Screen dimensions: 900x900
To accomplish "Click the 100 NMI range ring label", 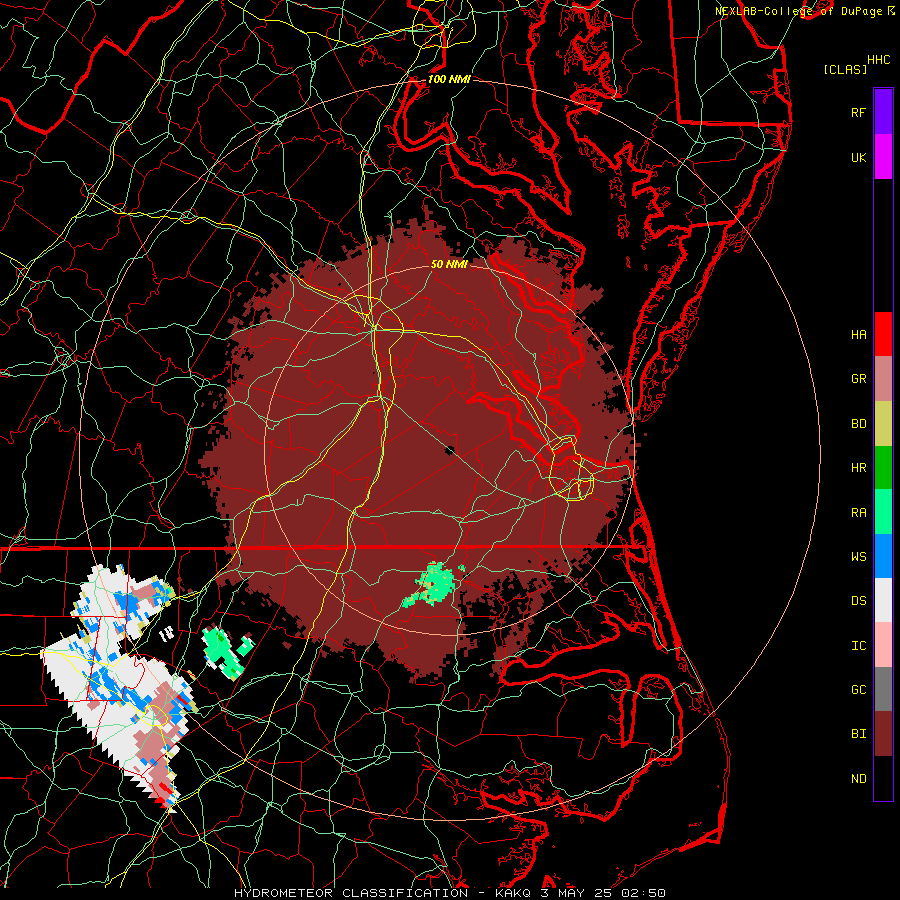I will [449, 79].
